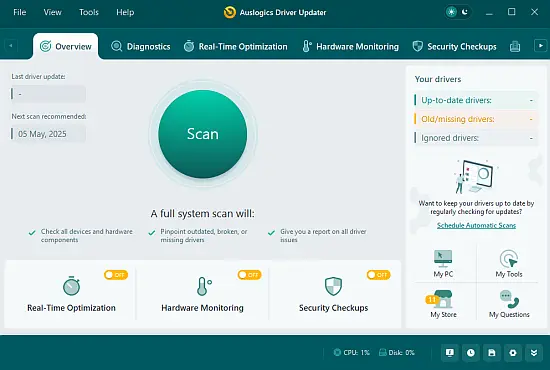Click the Auslogics Driver Updater logo icon

230,12
